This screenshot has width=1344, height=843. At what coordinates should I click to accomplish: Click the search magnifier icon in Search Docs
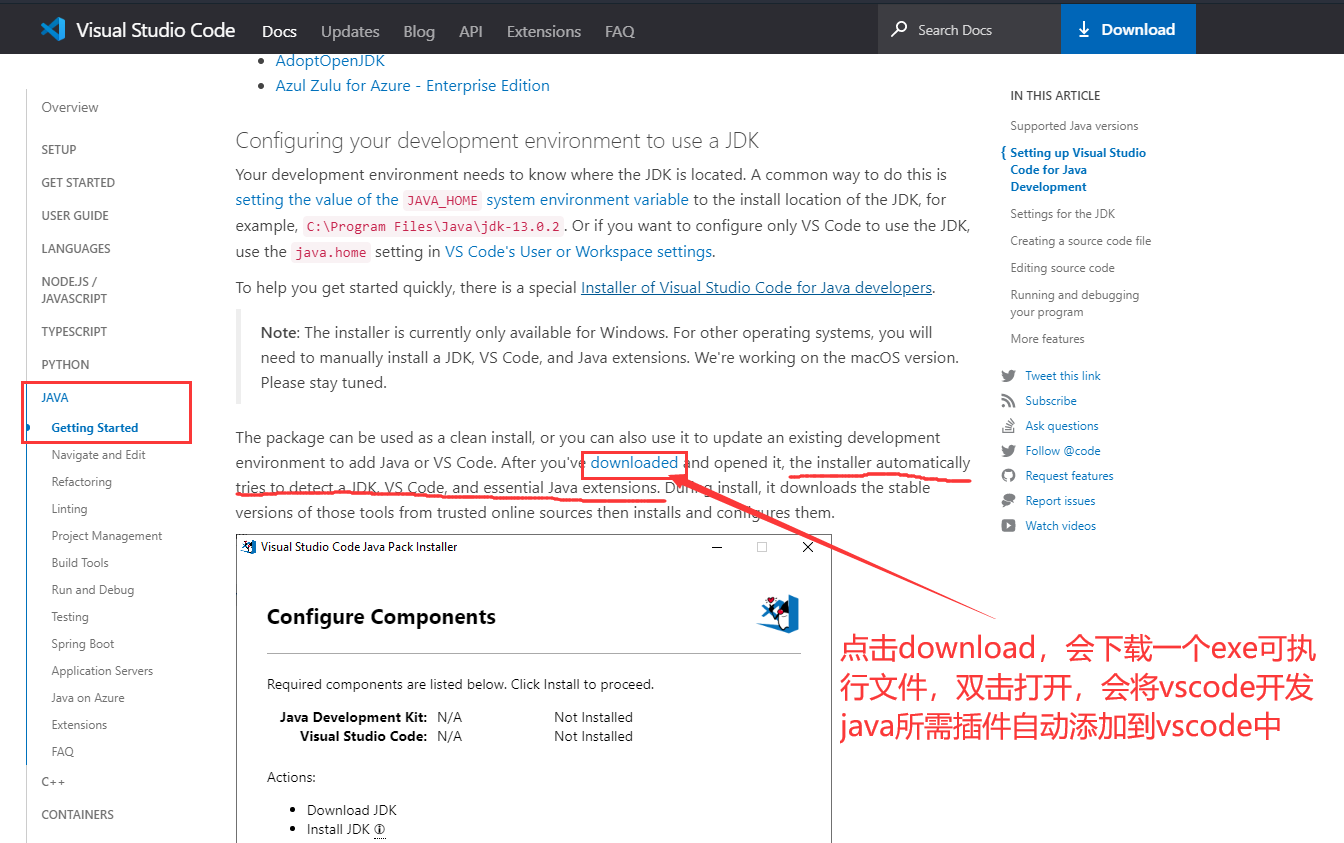pyautogui.click(x=901, y=29)
